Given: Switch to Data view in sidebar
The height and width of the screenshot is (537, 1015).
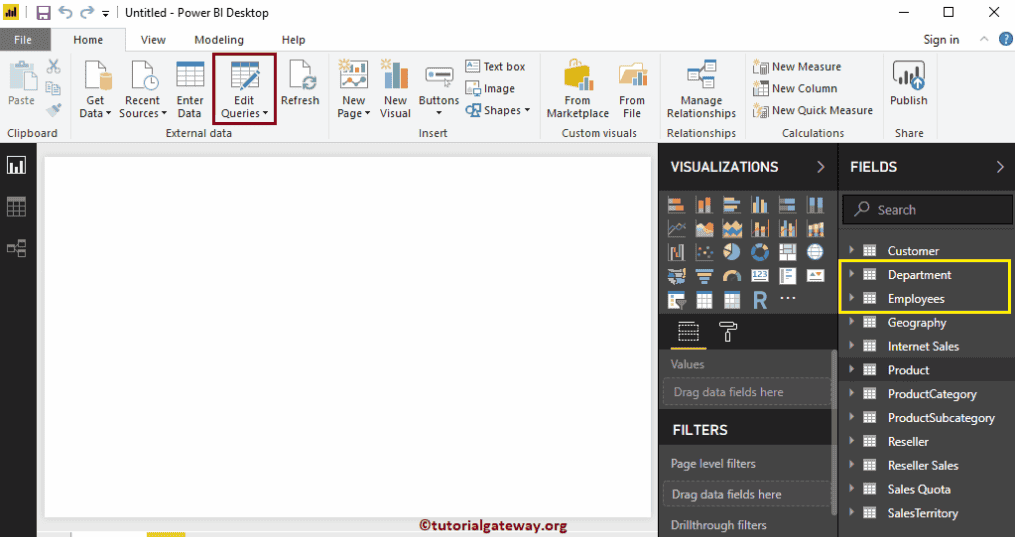Looking at the screenshot, I should coord(16,207).
